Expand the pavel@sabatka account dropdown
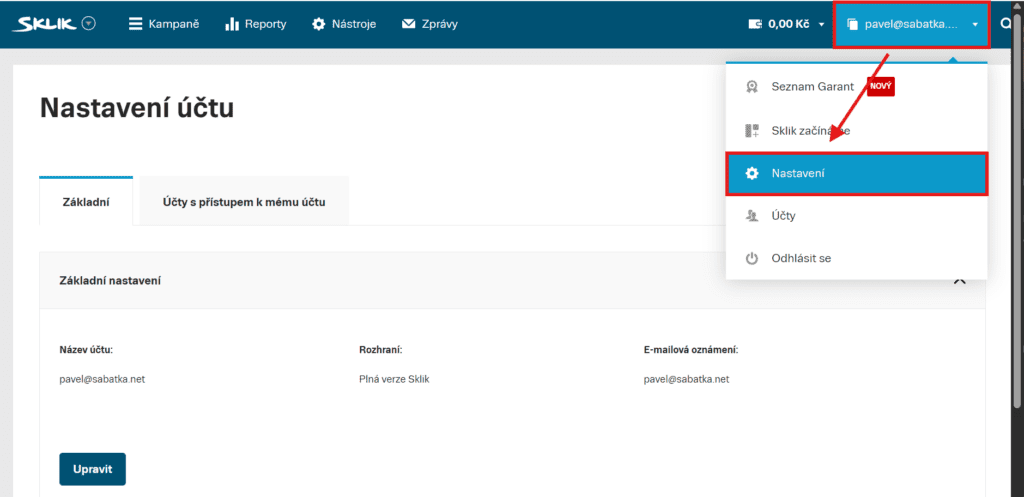Image resolution: width=1024 pixels, height=497 pixels. (911, 24)
